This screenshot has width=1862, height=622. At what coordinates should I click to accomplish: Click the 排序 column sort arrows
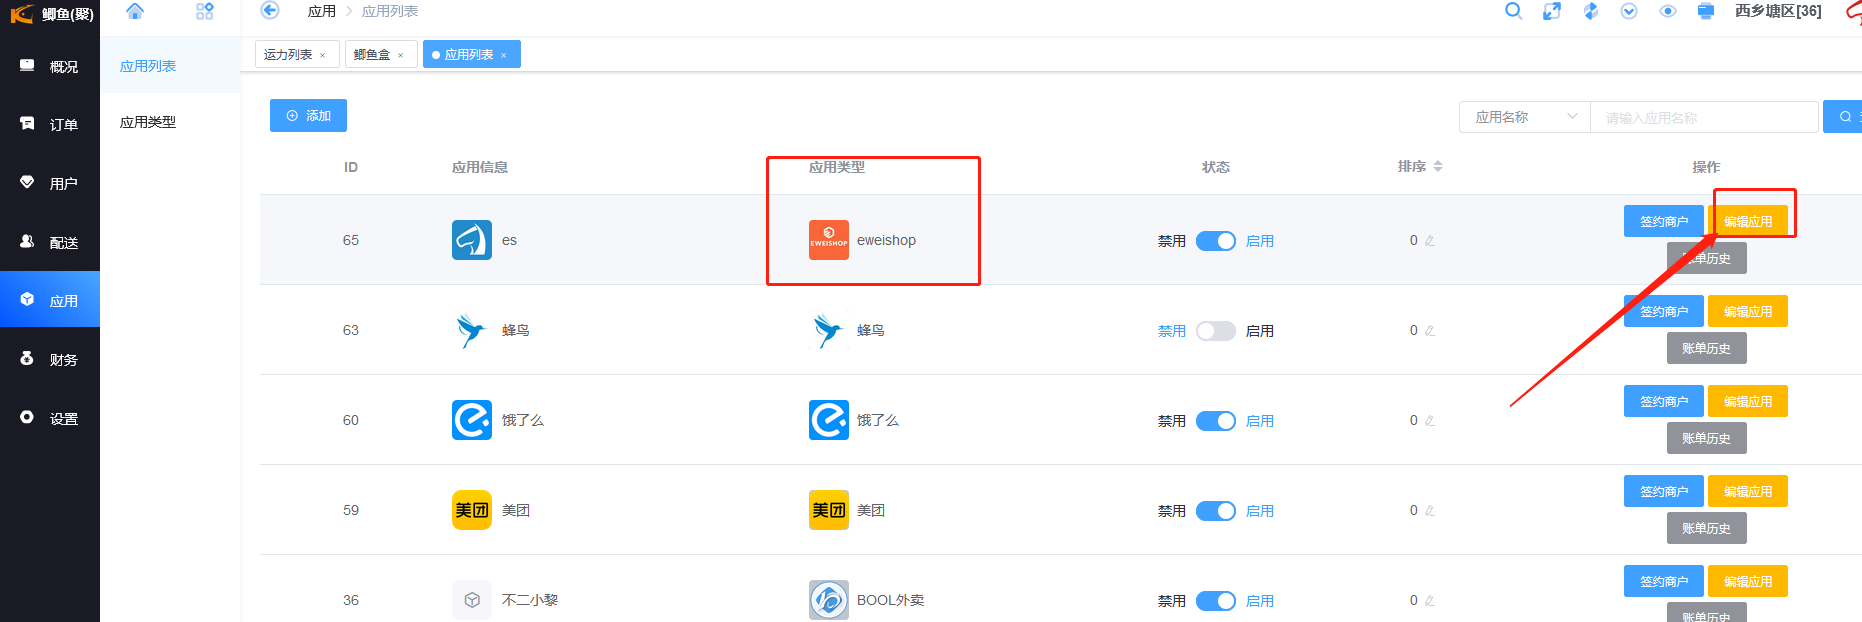coord(1438,167)
